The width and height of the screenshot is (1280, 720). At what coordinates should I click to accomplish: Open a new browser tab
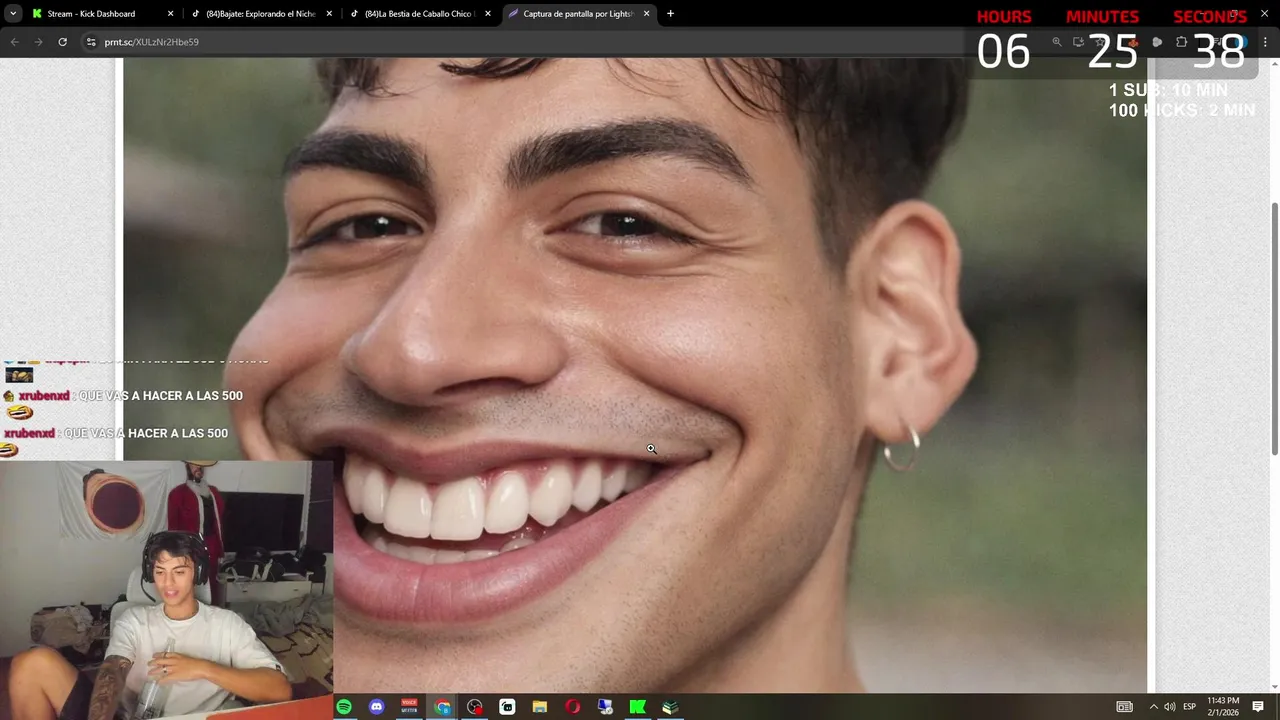(x=670, y=14)
